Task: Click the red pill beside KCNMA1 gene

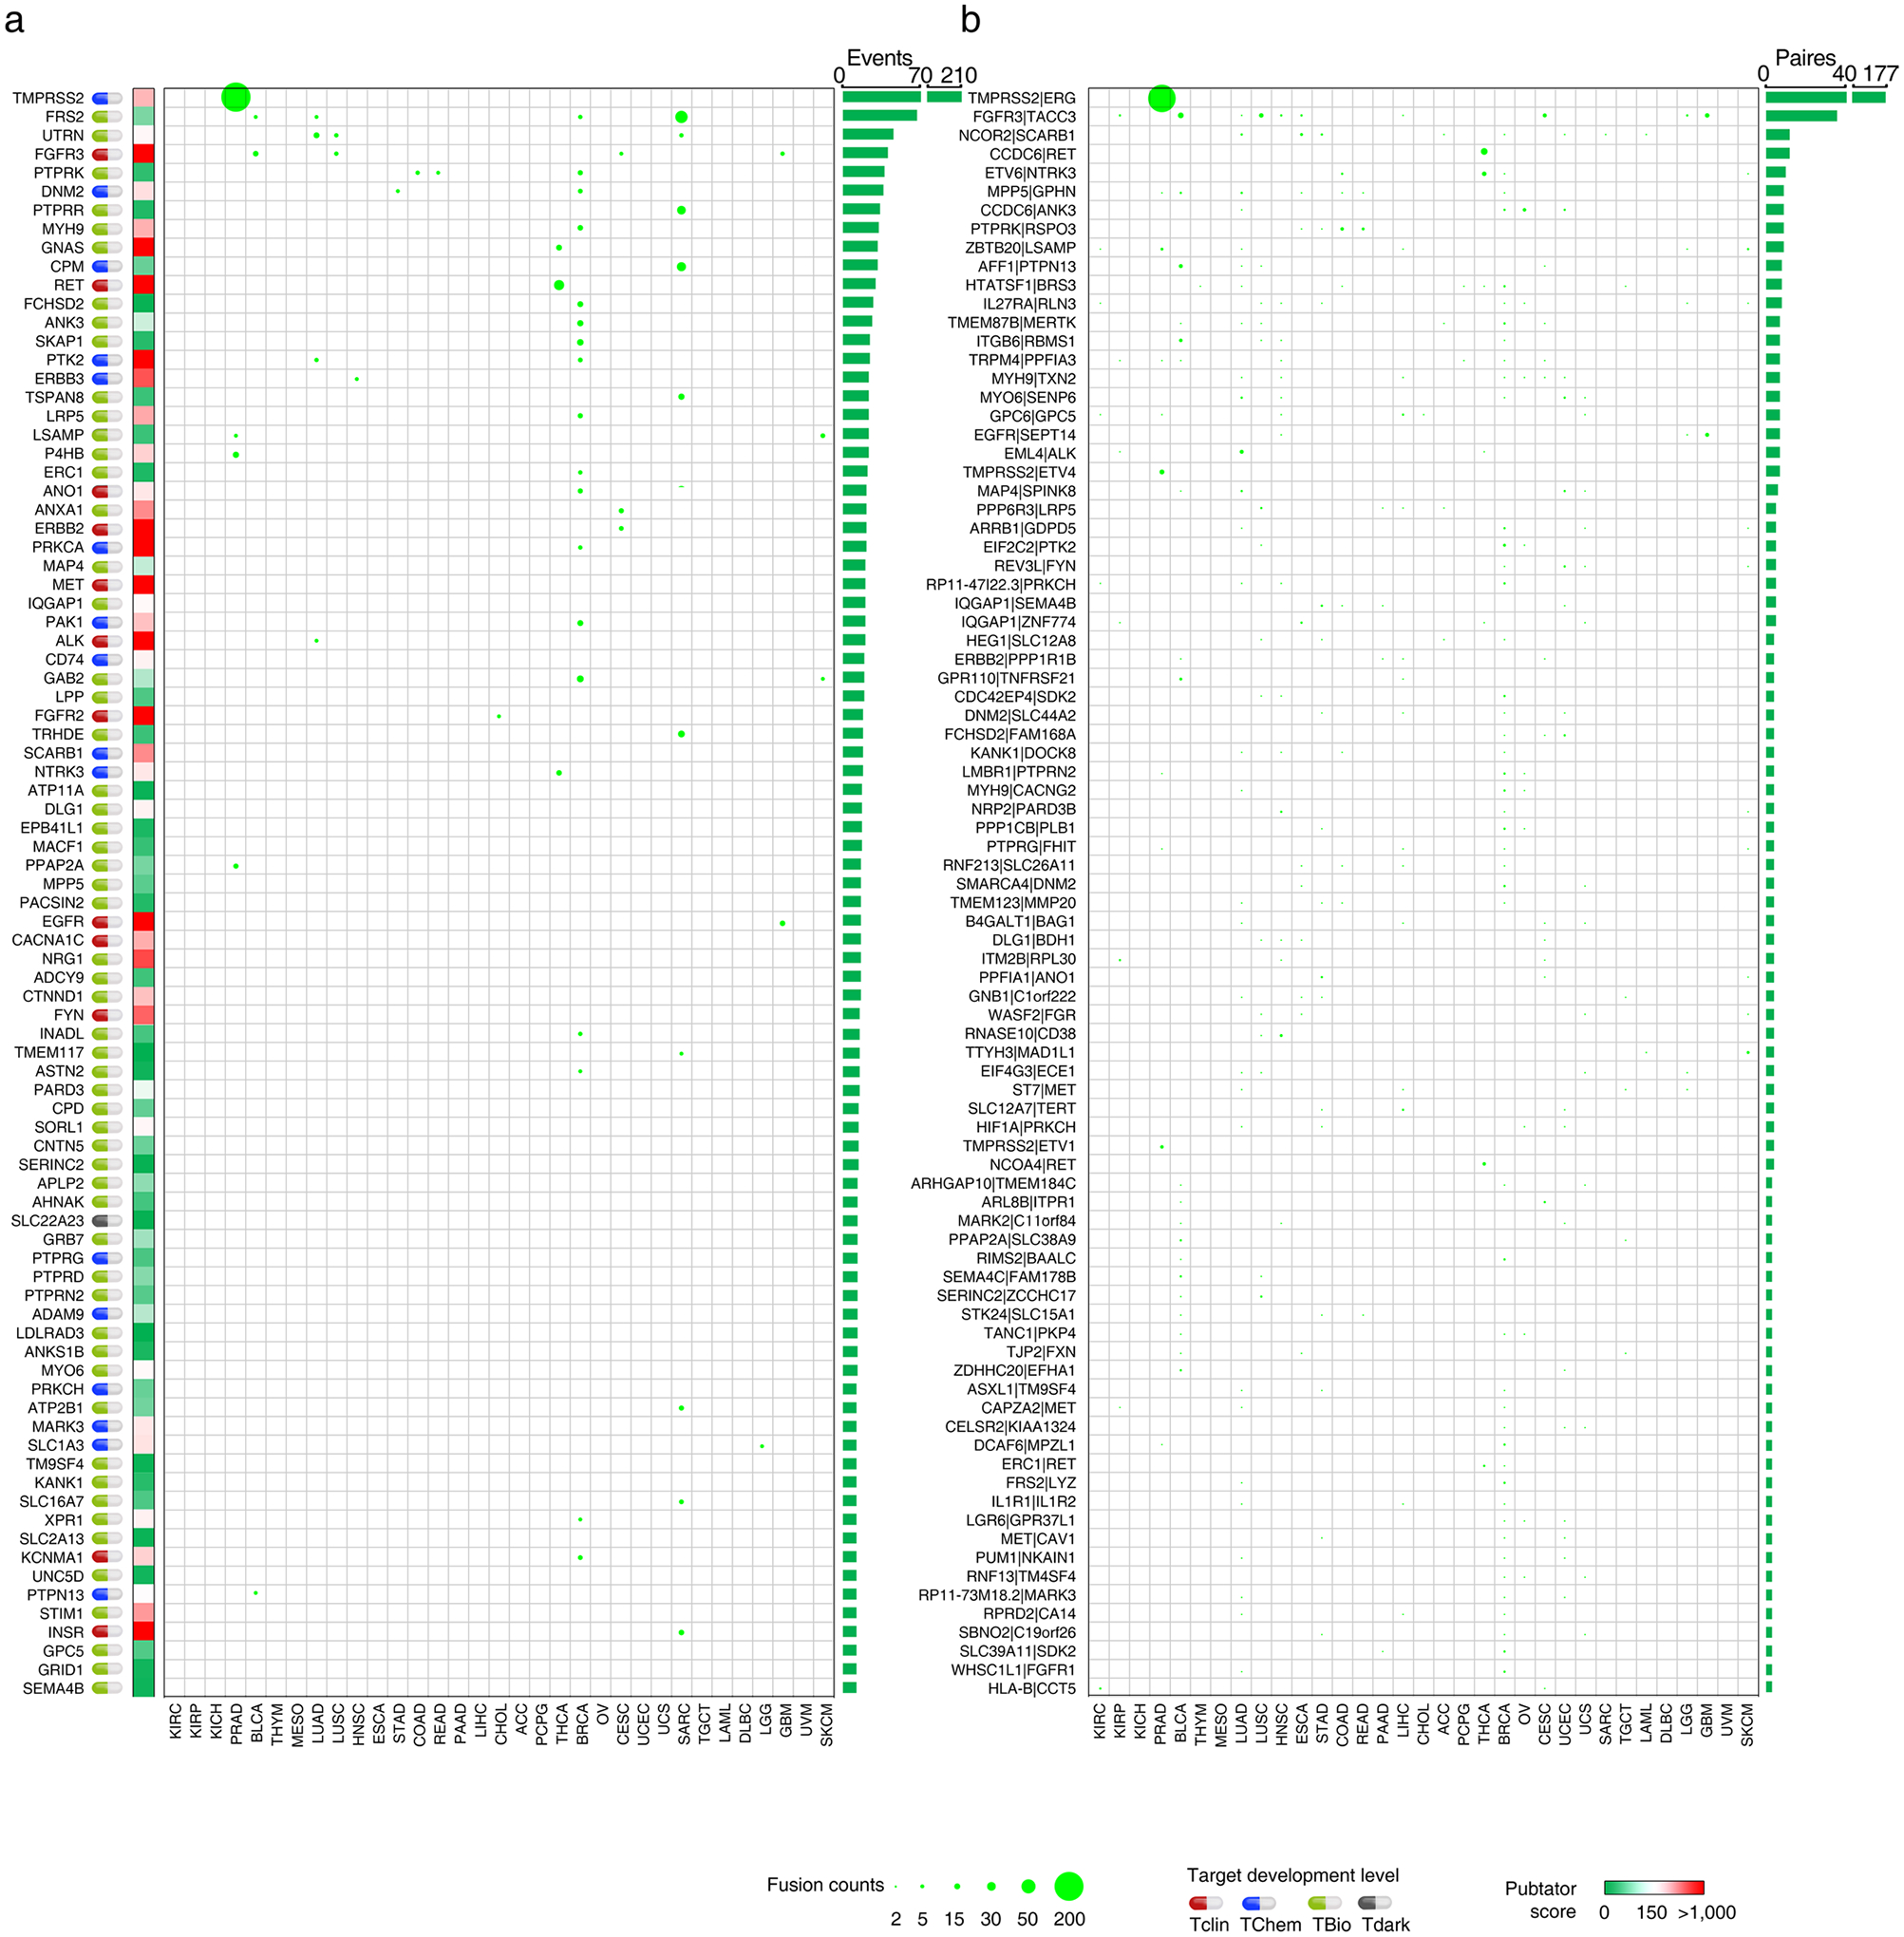Action: pos(107,1558)
